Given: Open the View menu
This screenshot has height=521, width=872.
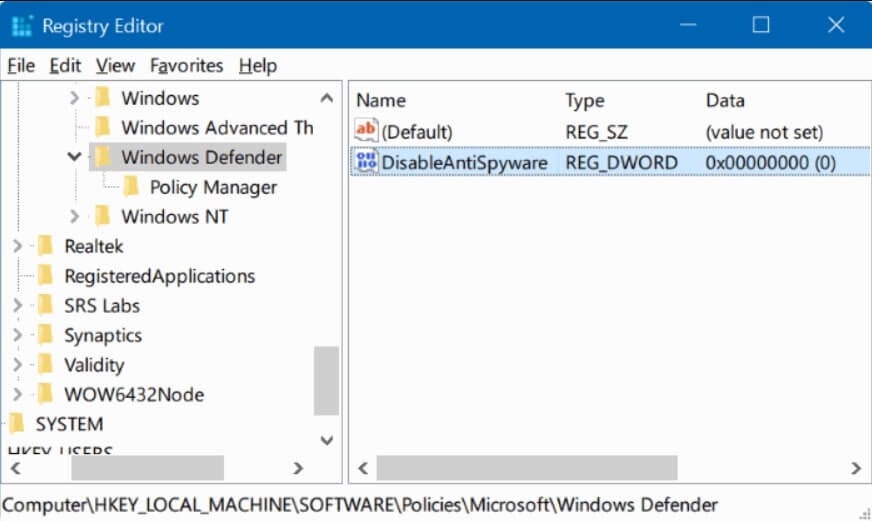Looking at the screenshot, I should [115, 66].
